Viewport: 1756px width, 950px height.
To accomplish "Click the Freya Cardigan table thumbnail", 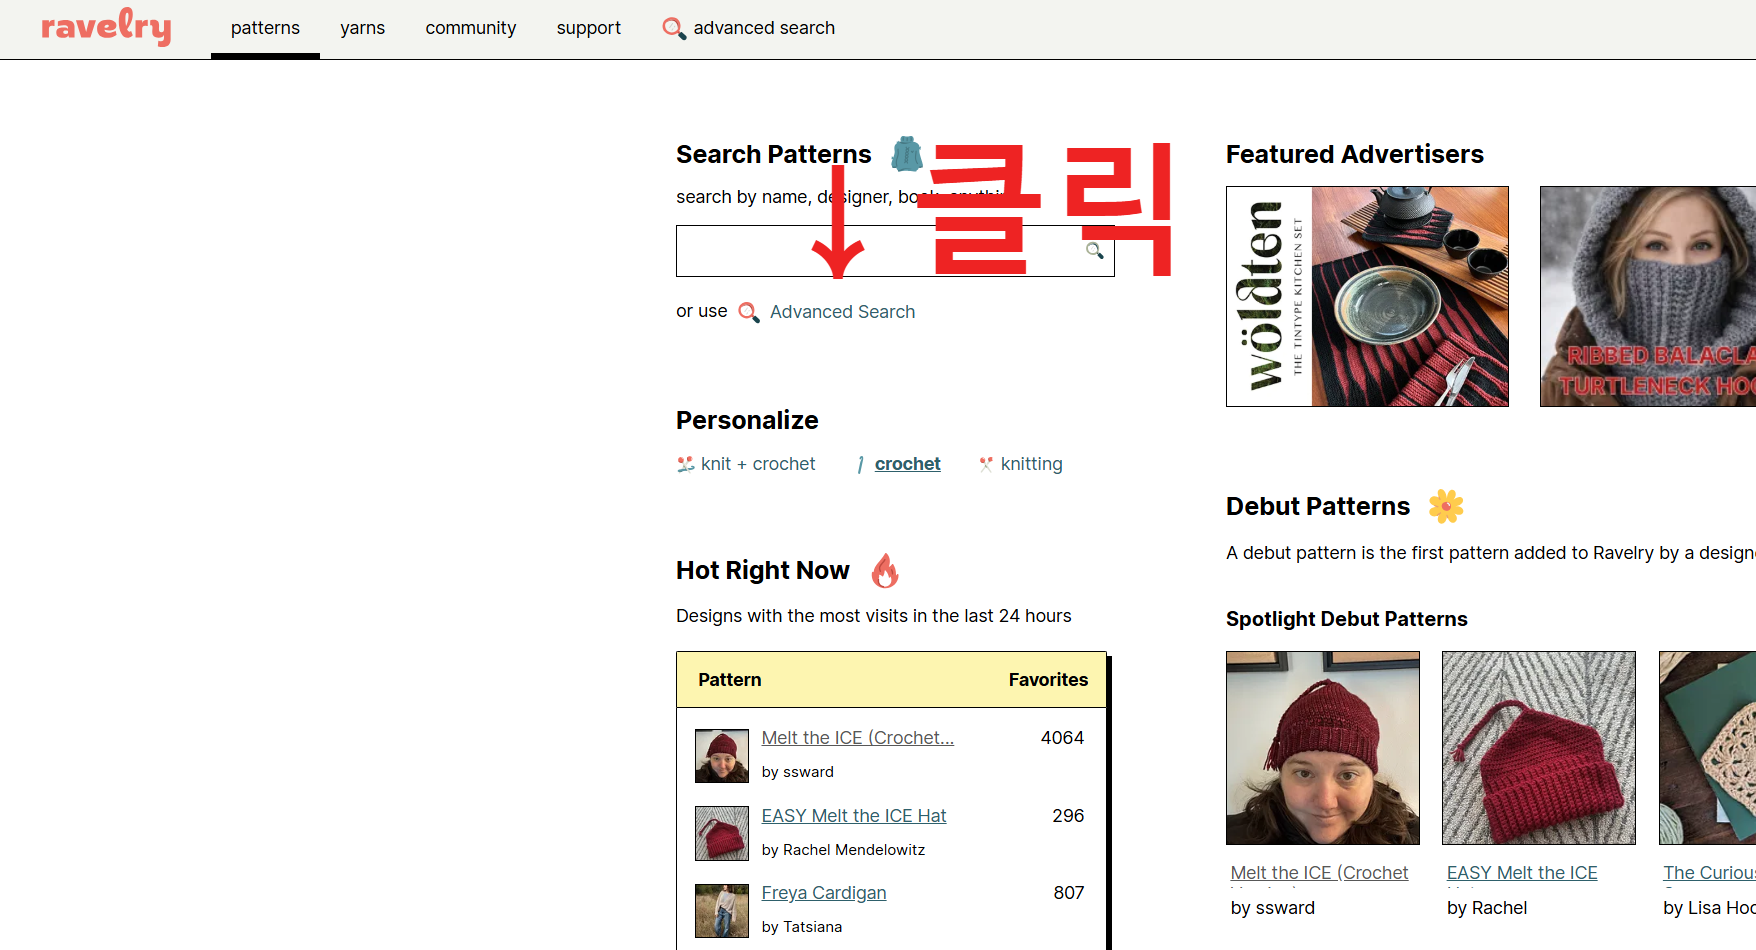I will [x=722, y=911].
